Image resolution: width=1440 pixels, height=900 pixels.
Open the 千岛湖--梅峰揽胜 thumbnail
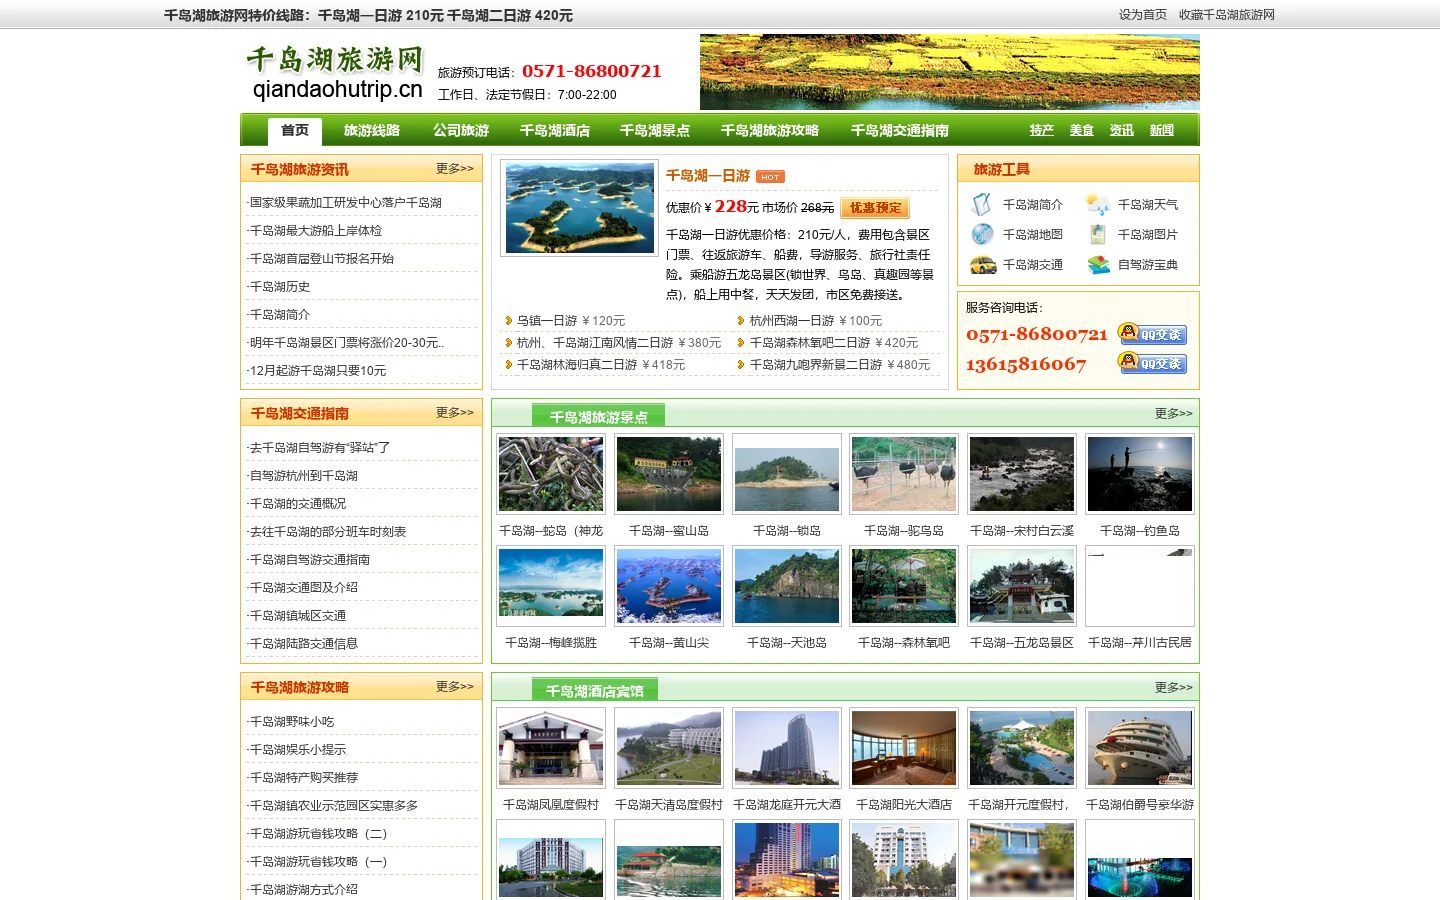point(551,586)
